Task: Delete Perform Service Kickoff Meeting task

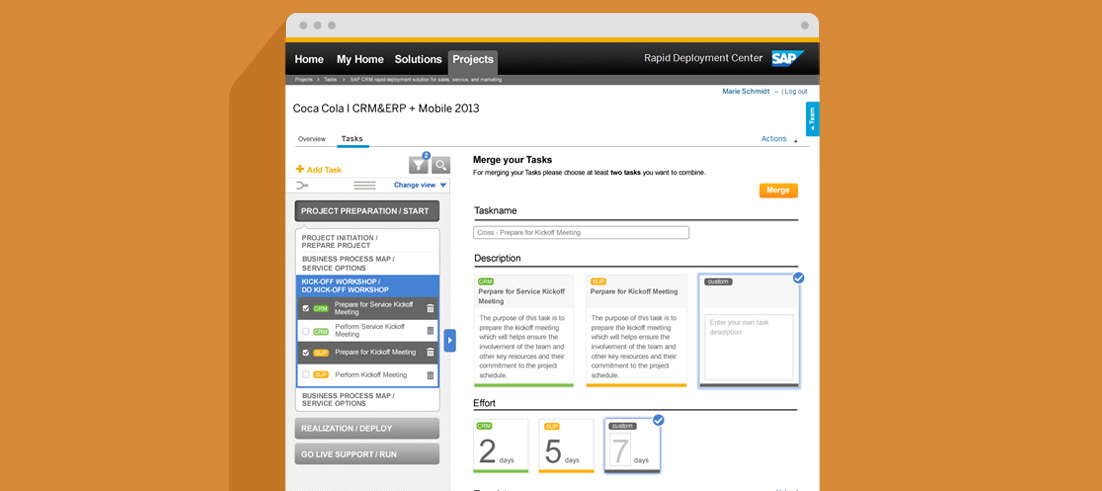Action: [x=430, y=330]
